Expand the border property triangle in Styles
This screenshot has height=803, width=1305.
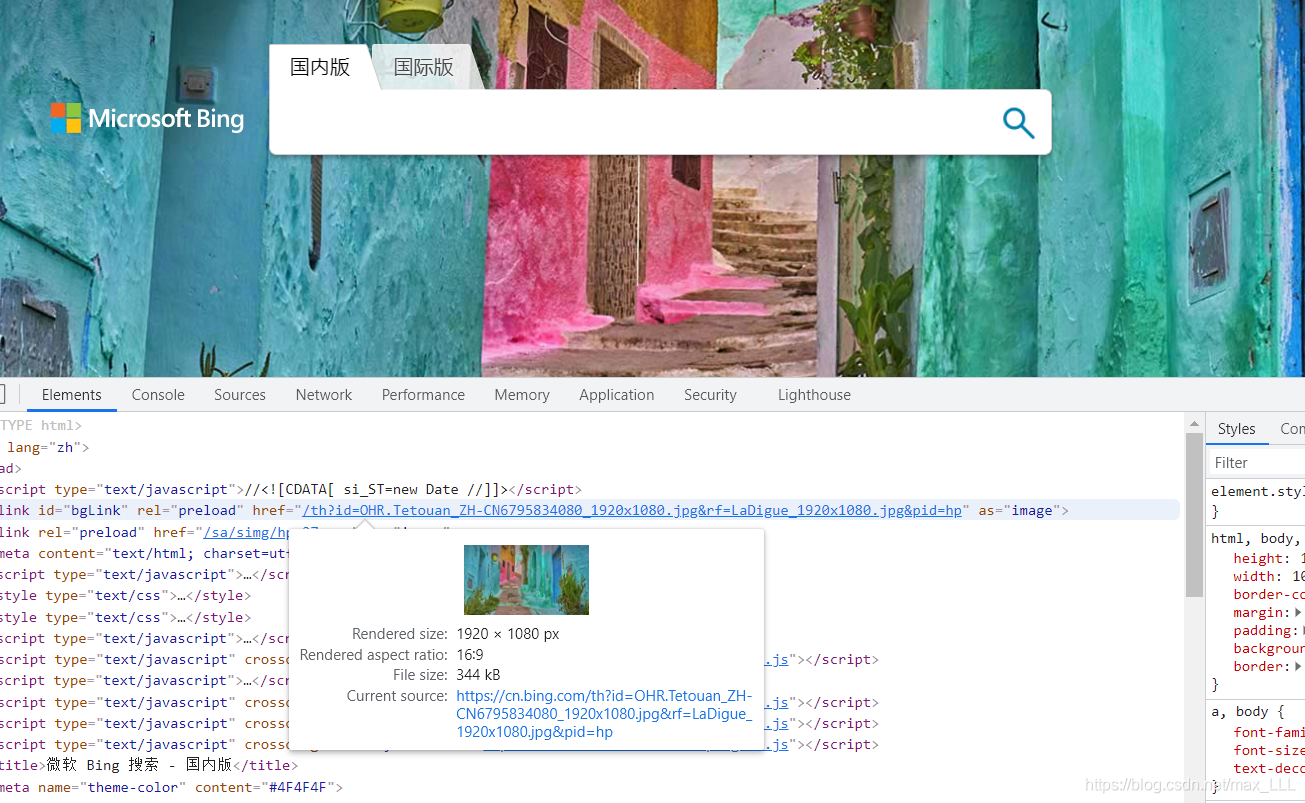point(1298,667)
